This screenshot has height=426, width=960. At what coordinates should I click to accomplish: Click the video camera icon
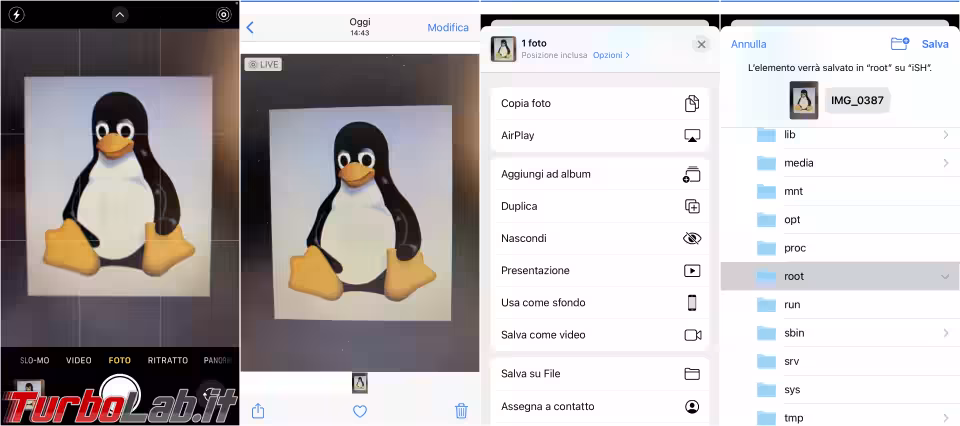click(692, 335)
